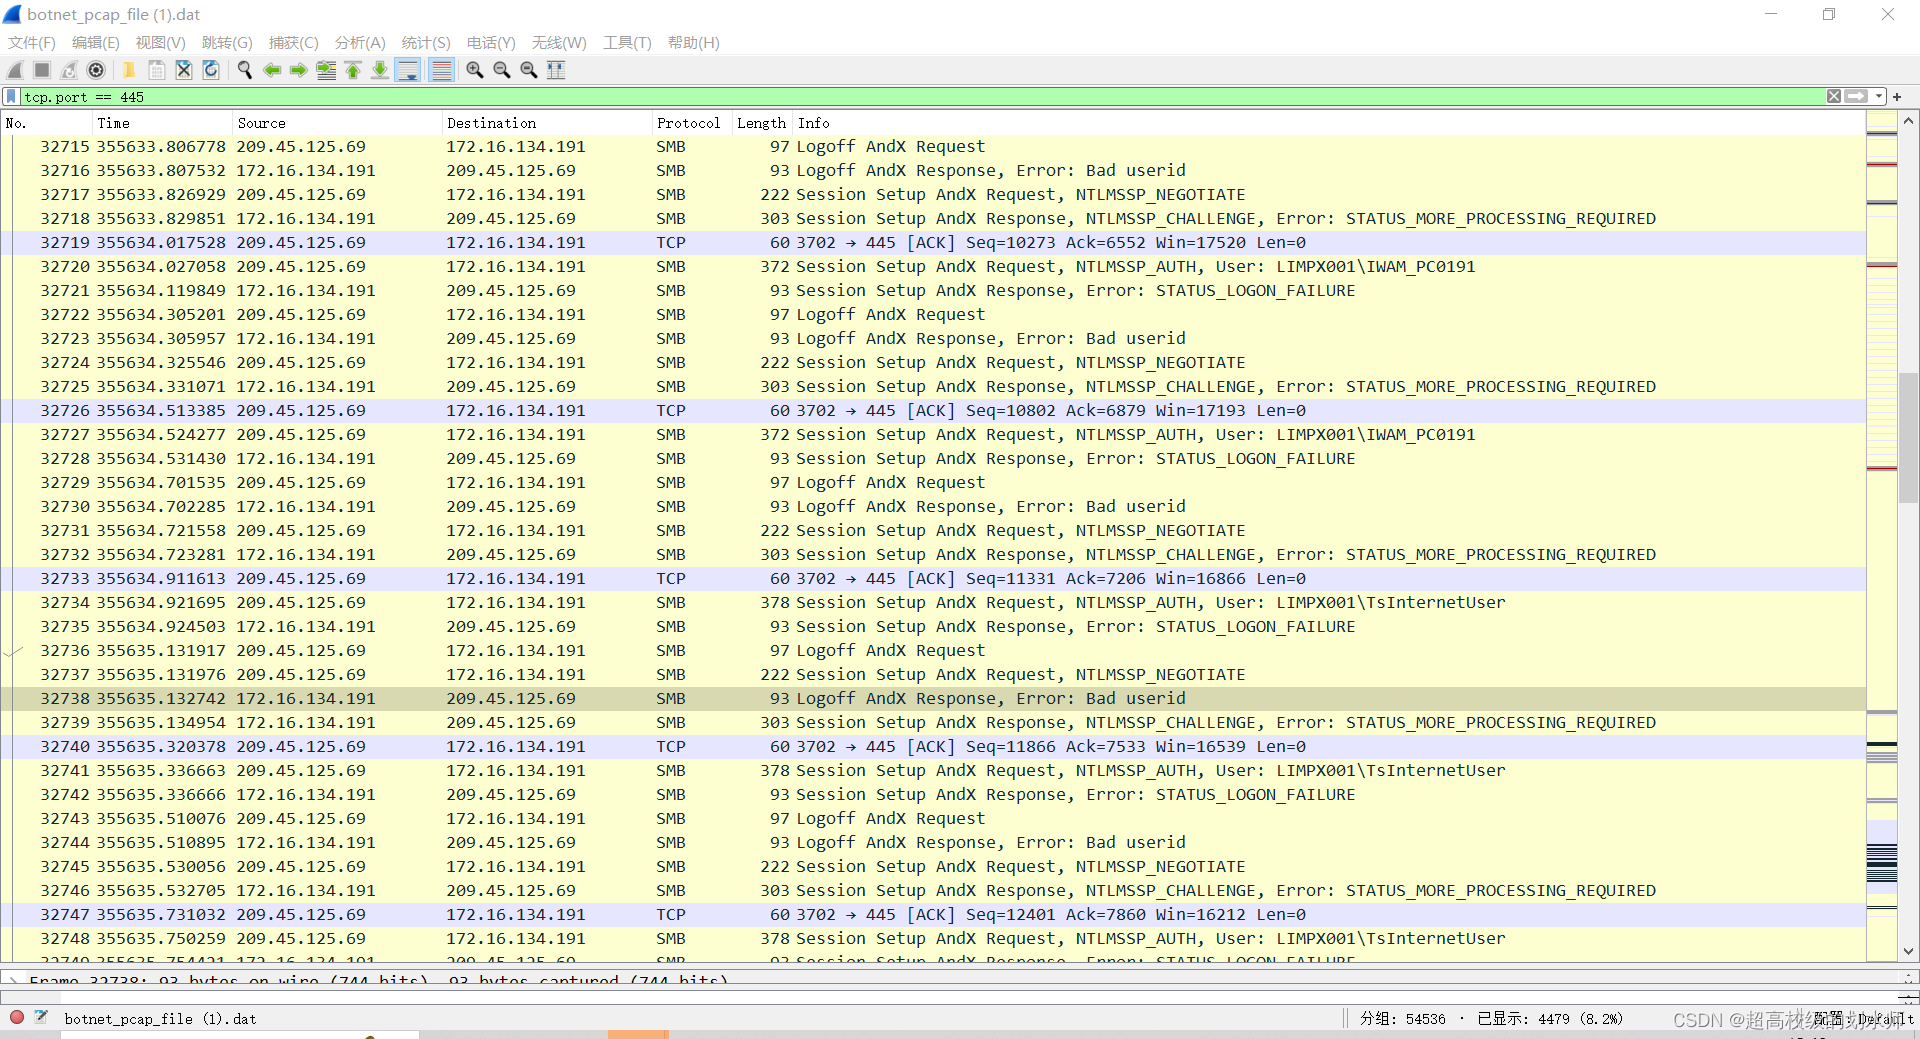Image resolution: width=1920 pixels, height=1039 pixels.
Task: Close this capture file icon
Action: tap(184, 70)
